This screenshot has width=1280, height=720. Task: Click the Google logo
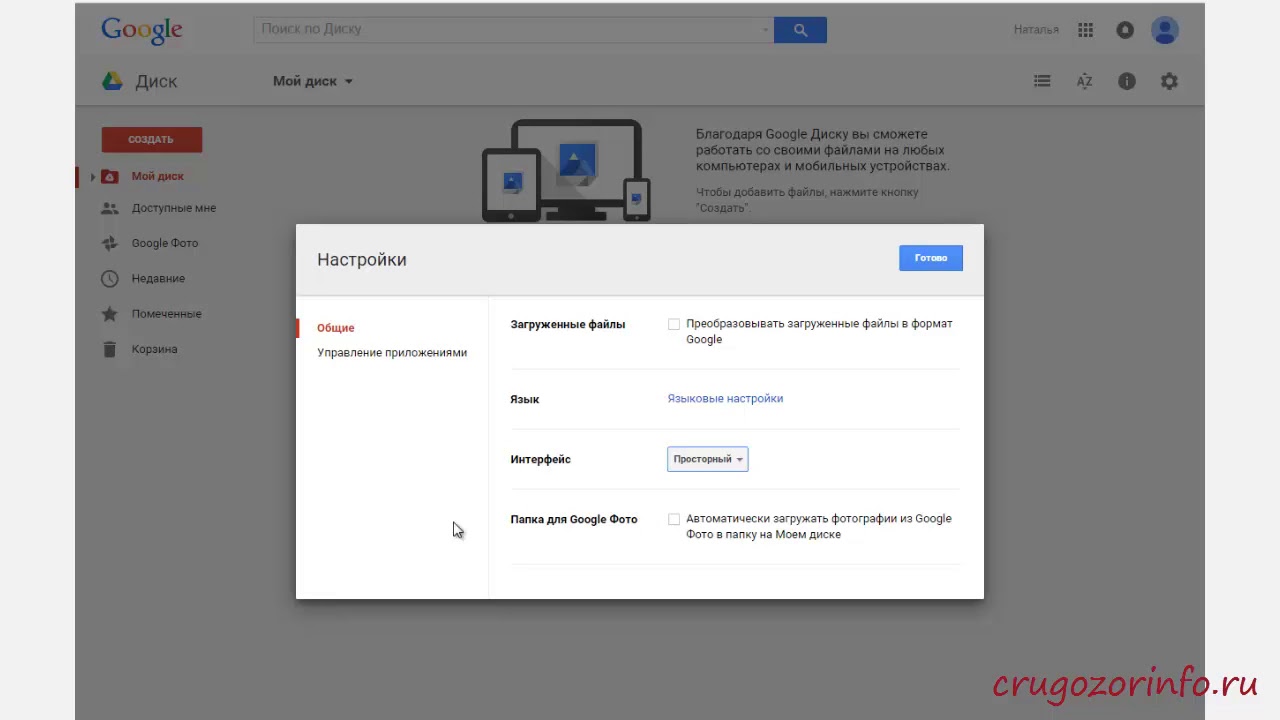click(x=142, y=30)
